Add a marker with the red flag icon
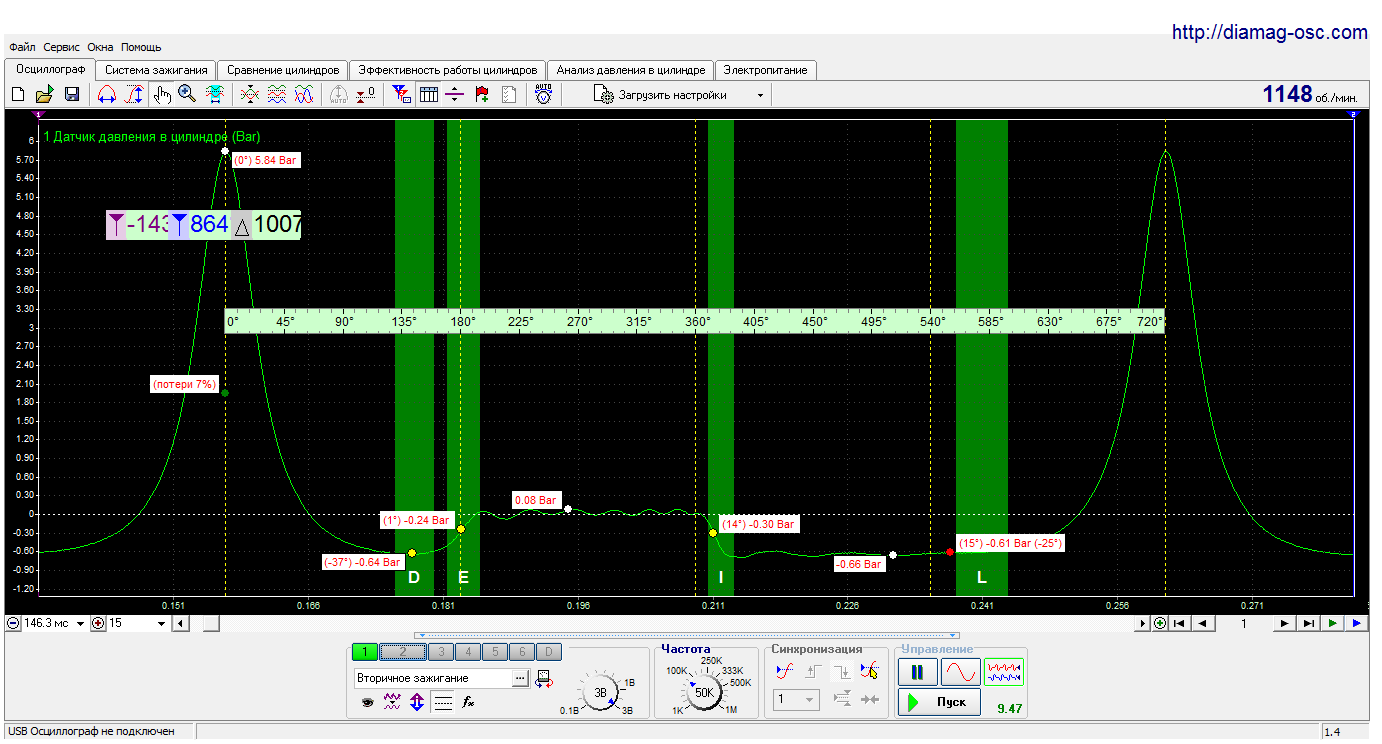Viewport: 1382px width, 744px height. [x=482, y=94]
